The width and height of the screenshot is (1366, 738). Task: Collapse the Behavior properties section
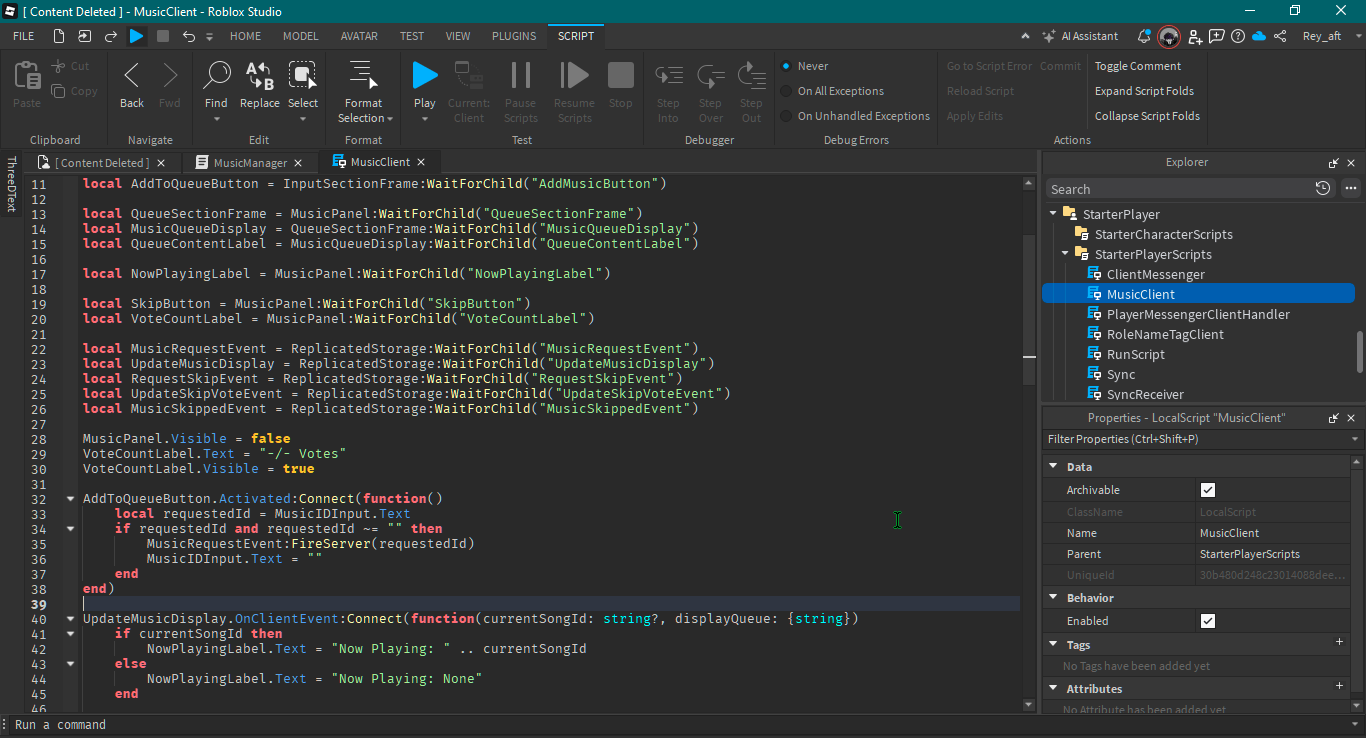click(x=1053, y=598)
